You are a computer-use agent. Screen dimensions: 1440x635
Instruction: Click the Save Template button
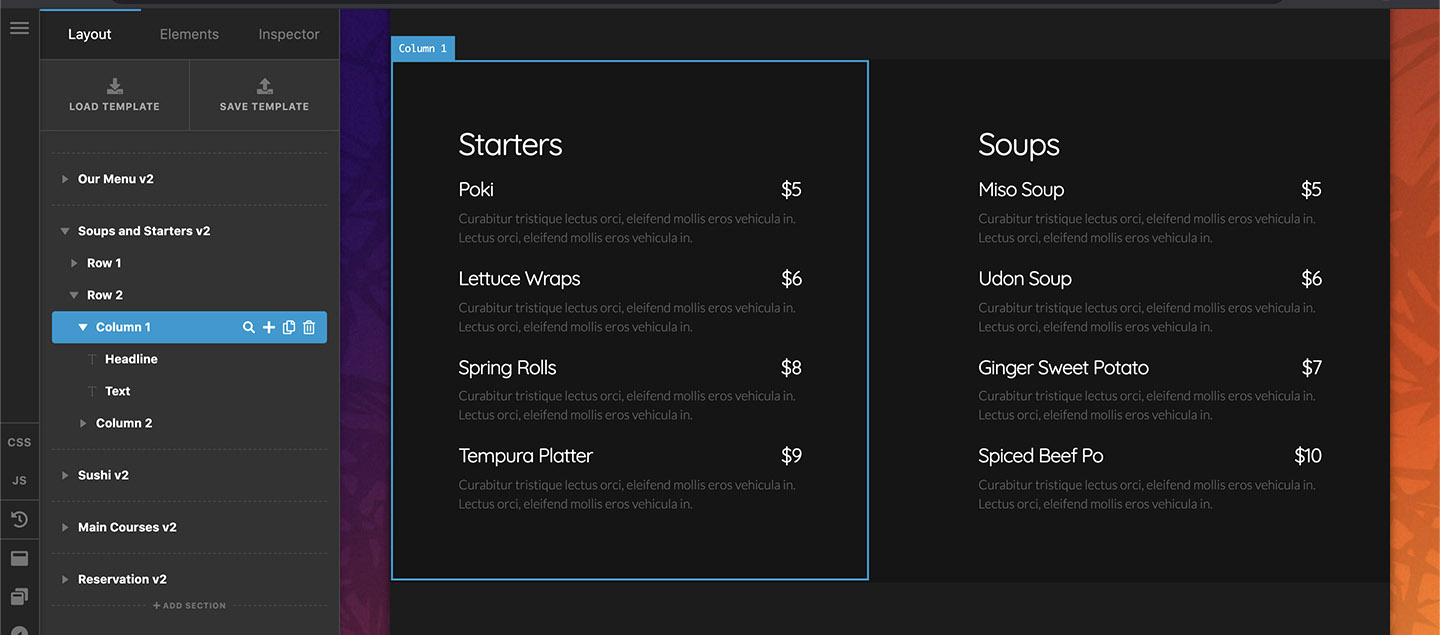[x=264, y=94]
